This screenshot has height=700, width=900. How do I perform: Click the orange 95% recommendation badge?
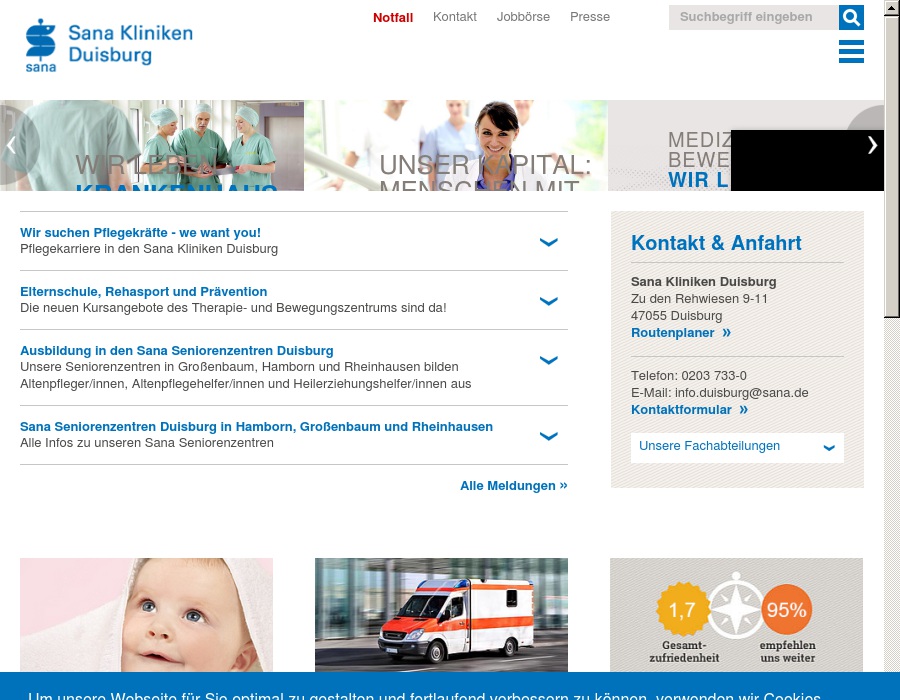click(x=787, y=610)
